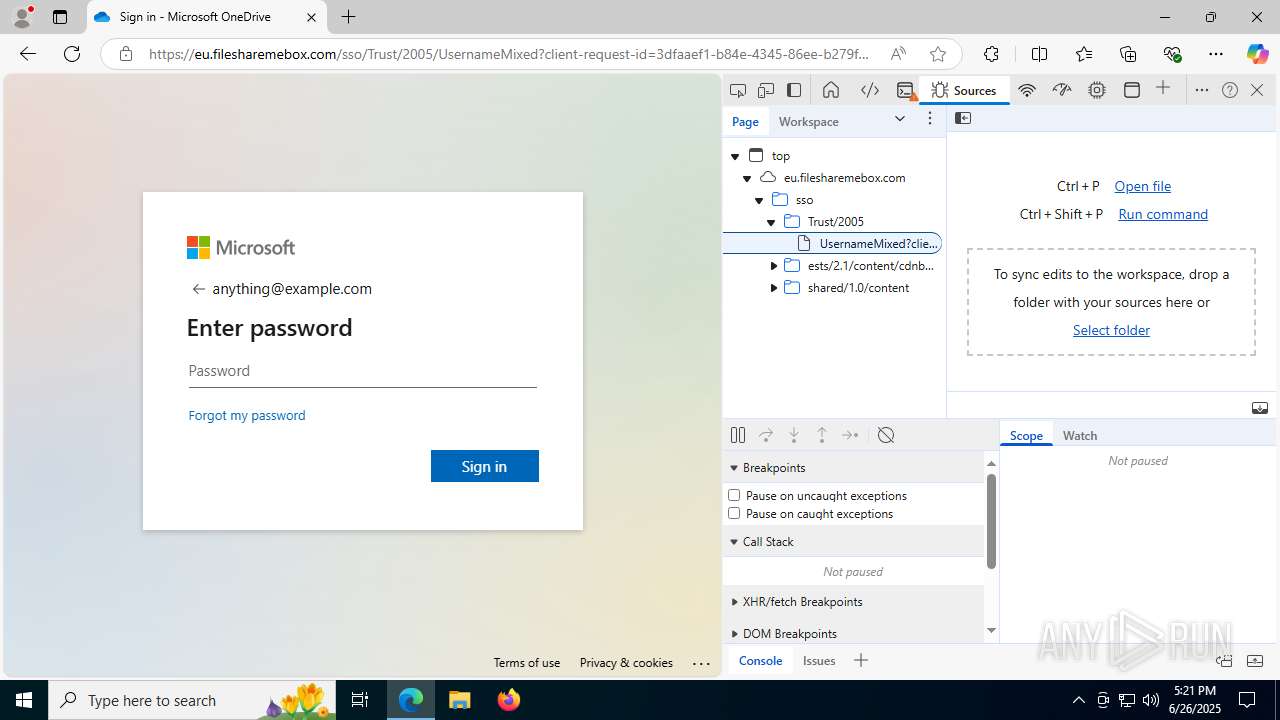Click the Step debugger arrow icon
1280x720 pixels.
(850, 435)
